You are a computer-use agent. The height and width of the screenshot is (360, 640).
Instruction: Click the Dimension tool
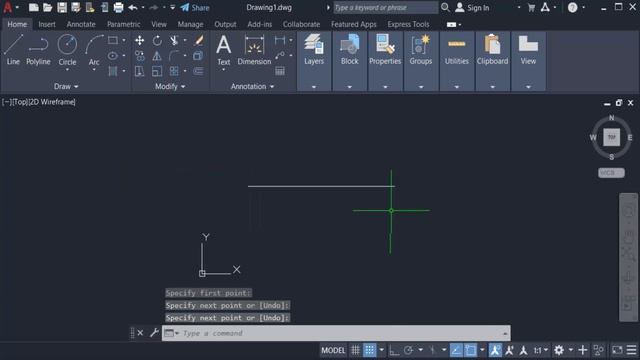pyautogui.click(x=254, y=50)
